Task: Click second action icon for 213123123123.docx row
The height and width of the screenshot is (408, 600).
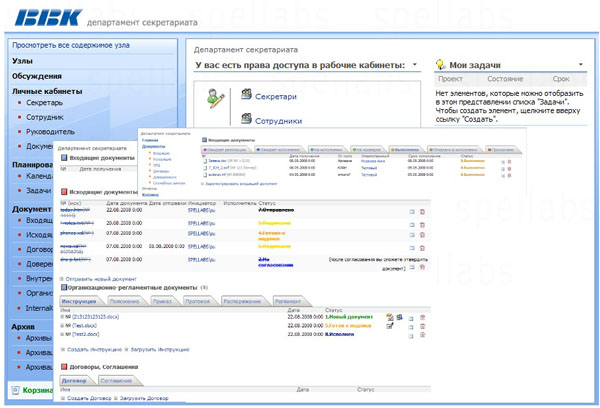Action: 399,317
